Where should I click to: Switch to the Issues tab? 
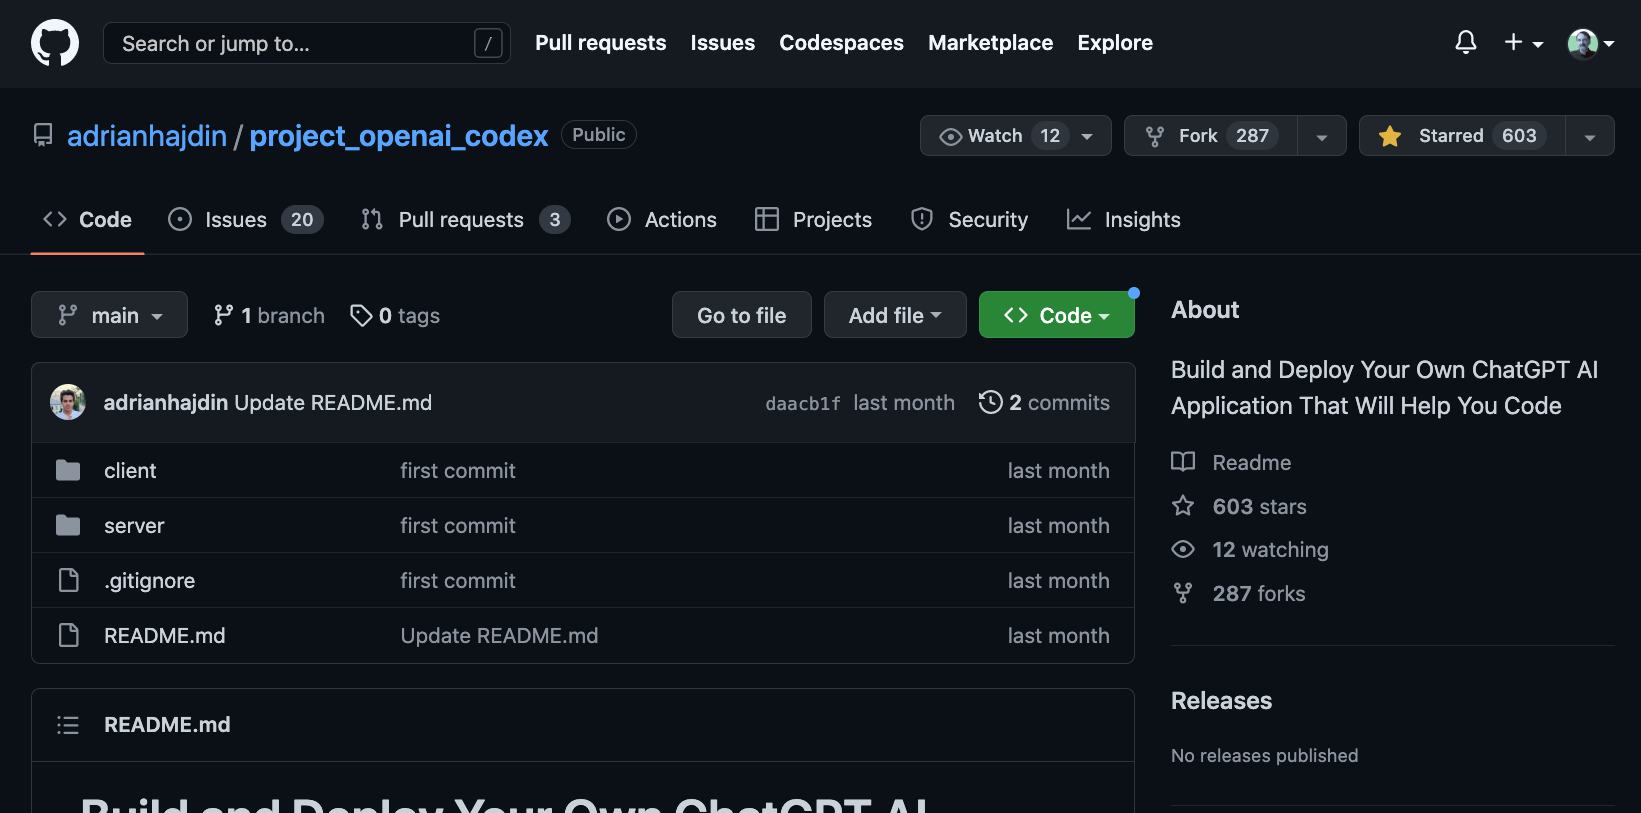tap(245, 220)
